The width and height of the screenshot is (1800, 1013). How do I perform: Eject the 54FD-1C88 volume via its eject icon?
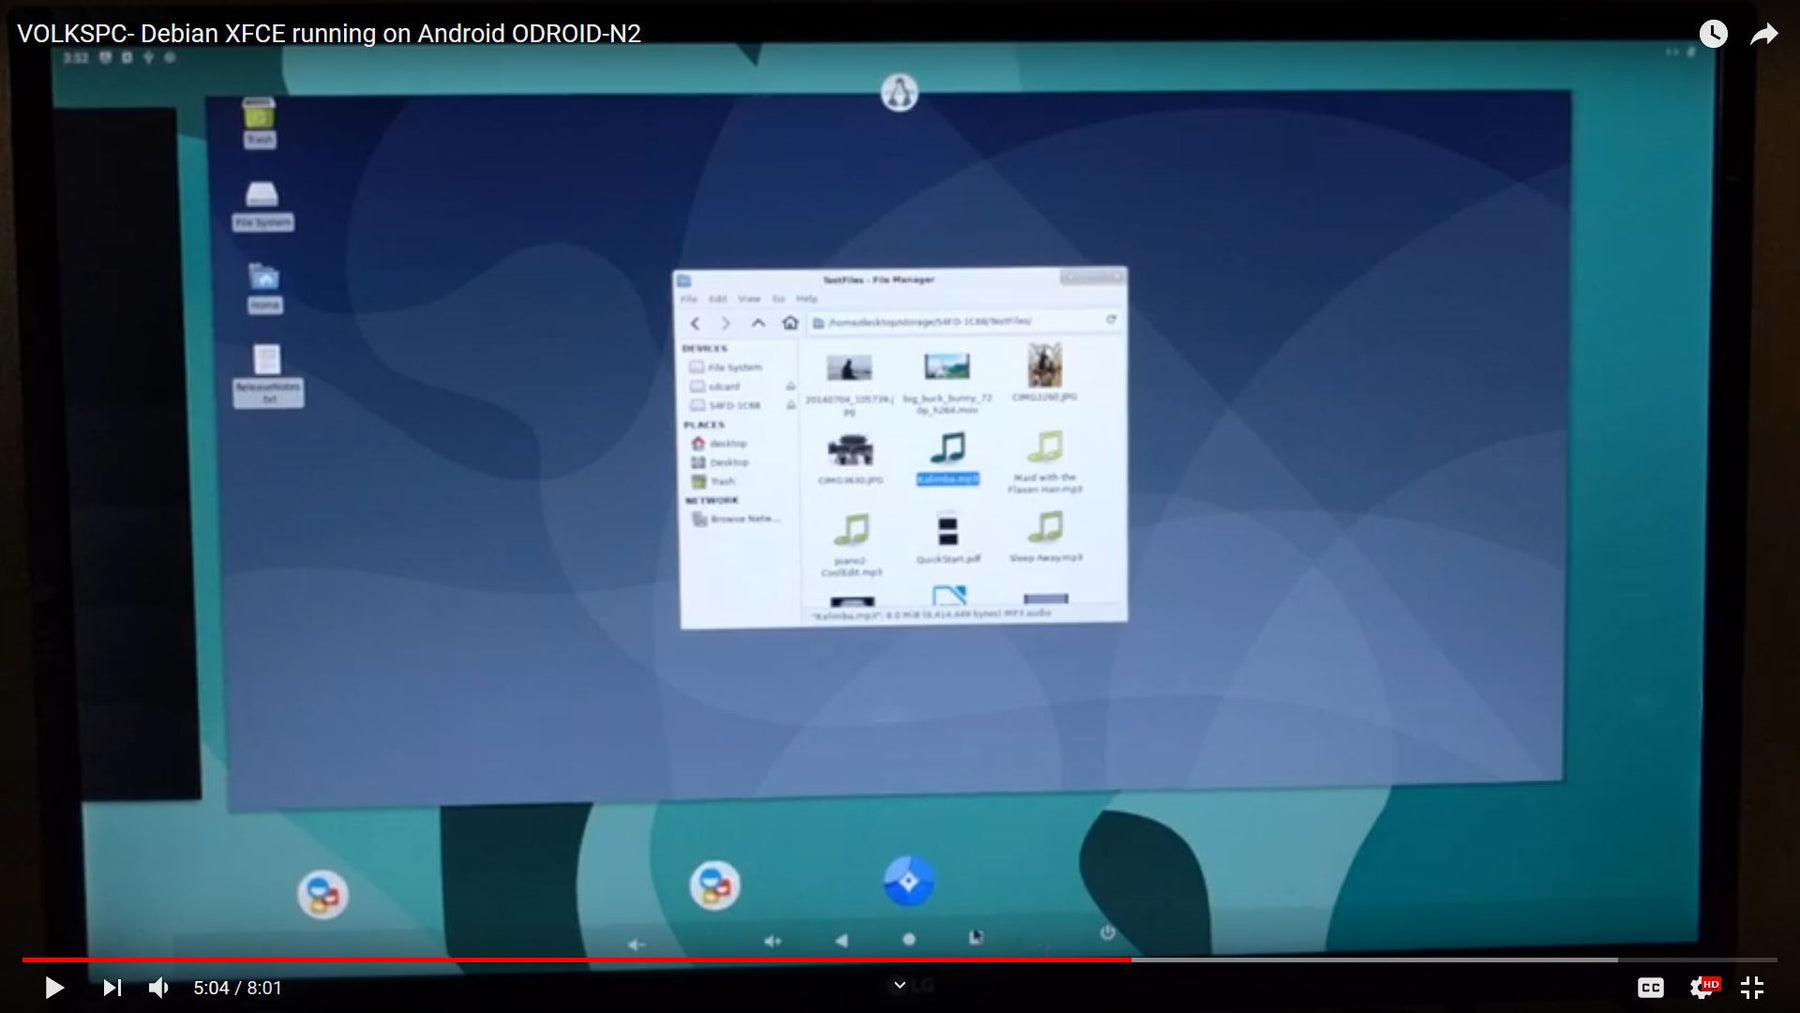(x=790, y=405)
